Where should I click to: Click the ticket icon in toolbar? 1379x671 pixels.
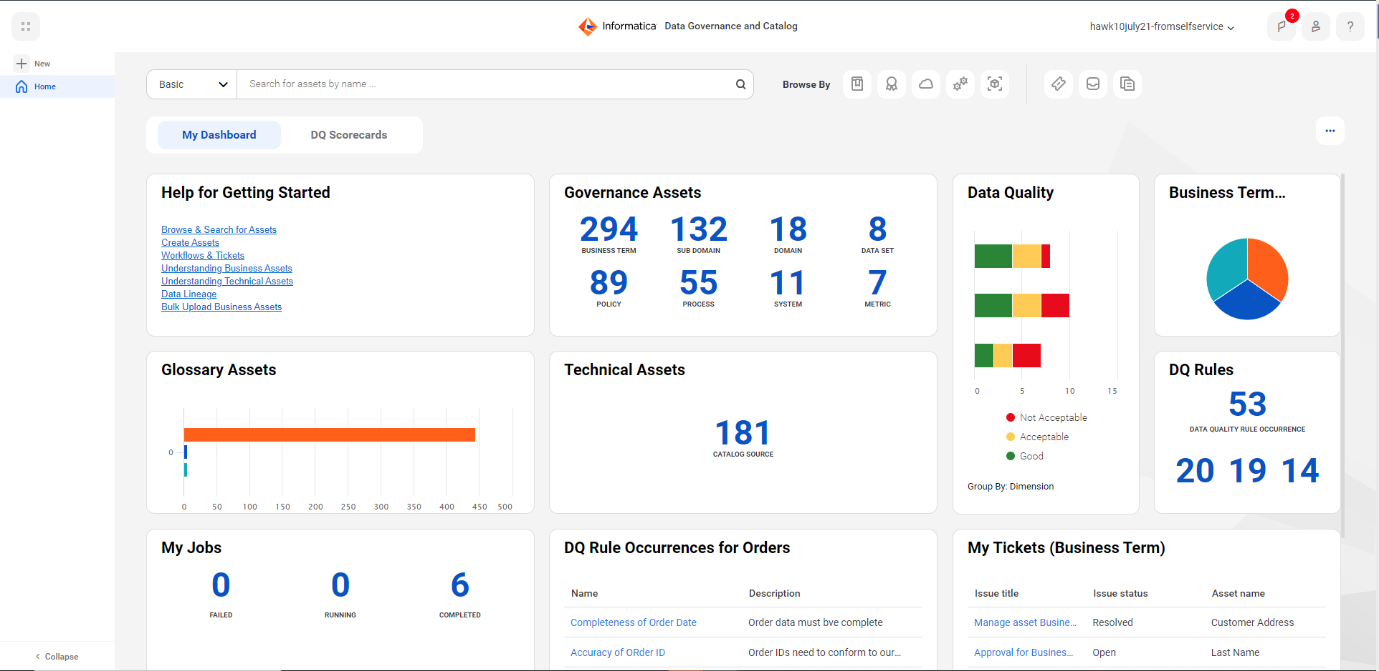pyautogui.click(x=1059, y=84)
